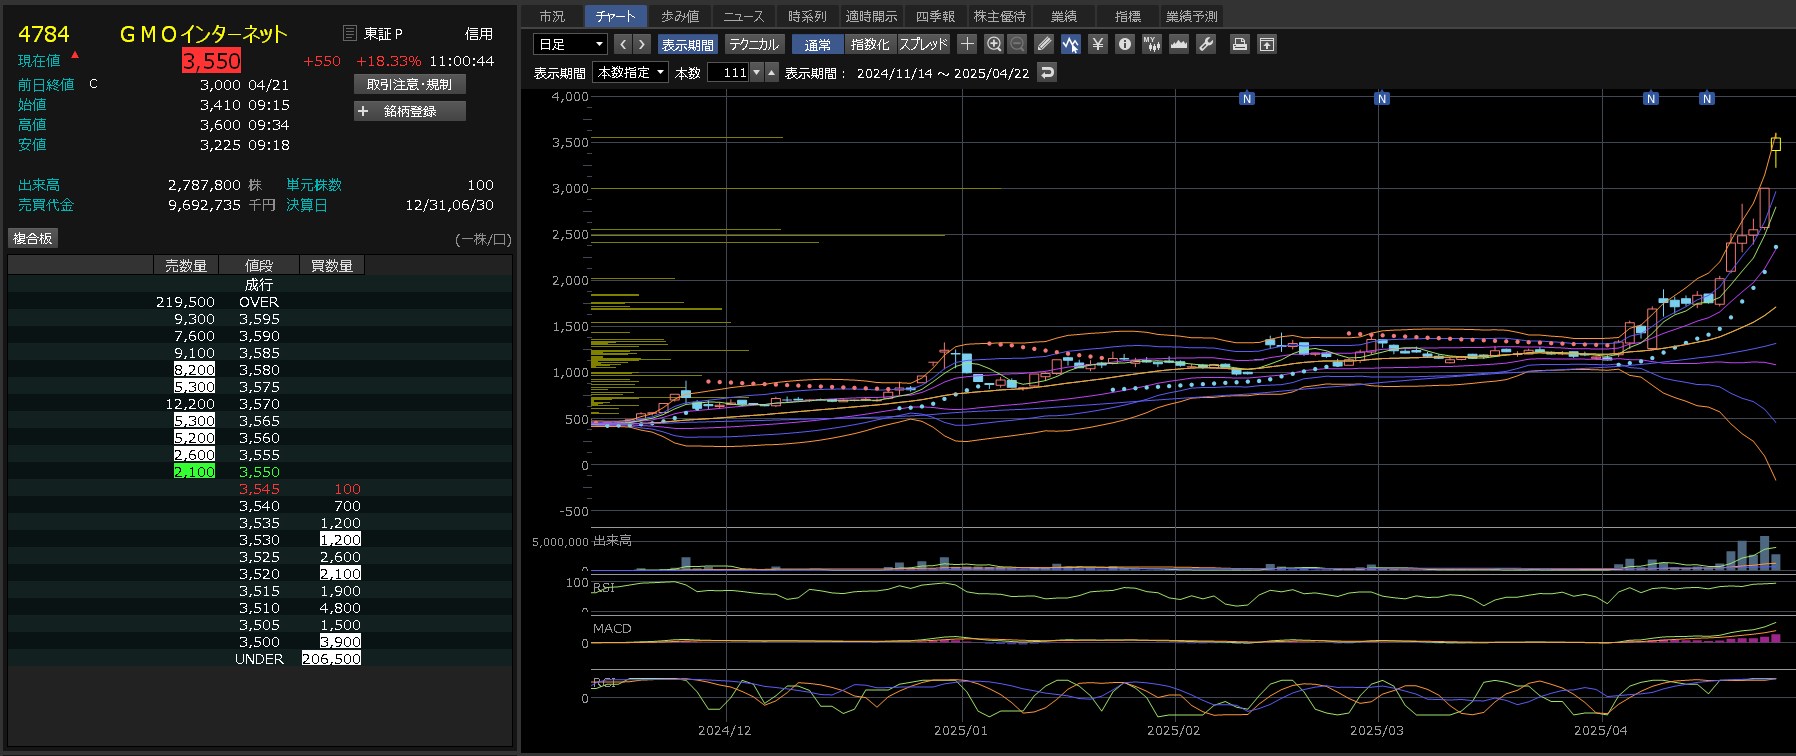1796x756 pixels.
Task: Click the UNDER row in order book
Action: point(260,659)
